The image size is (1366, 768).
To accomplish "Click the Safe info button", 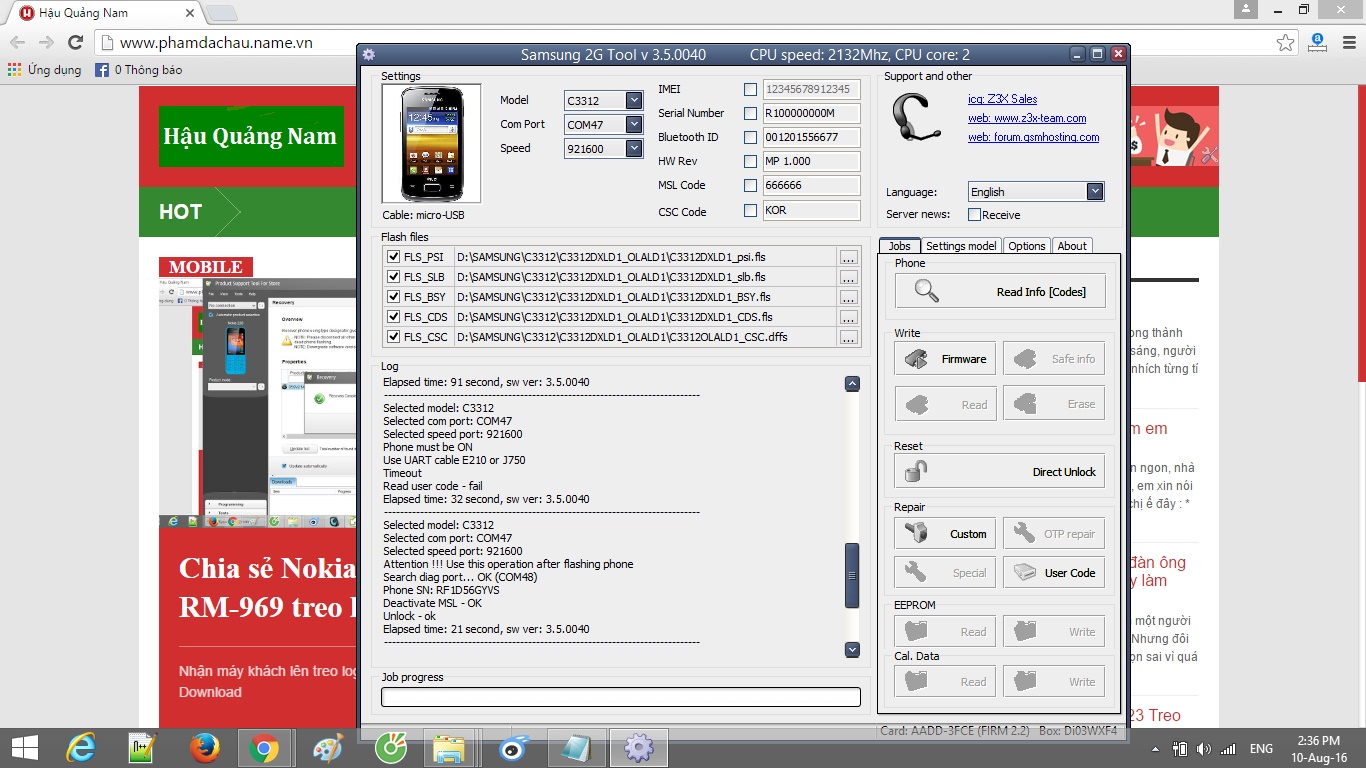I will [1054, 359].
